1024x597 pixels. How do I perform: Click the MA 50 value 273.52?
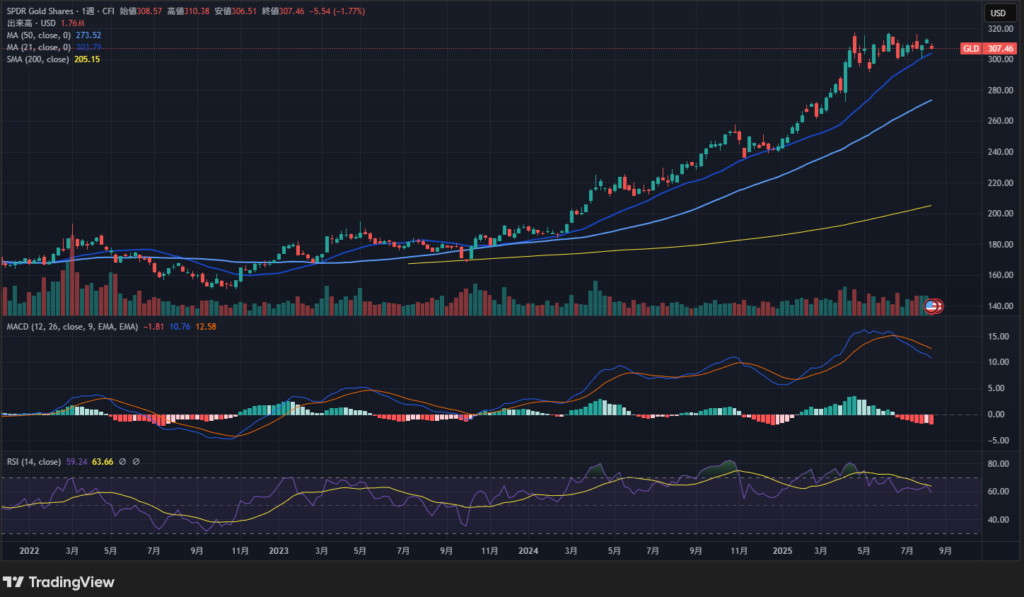click(88, 35)
